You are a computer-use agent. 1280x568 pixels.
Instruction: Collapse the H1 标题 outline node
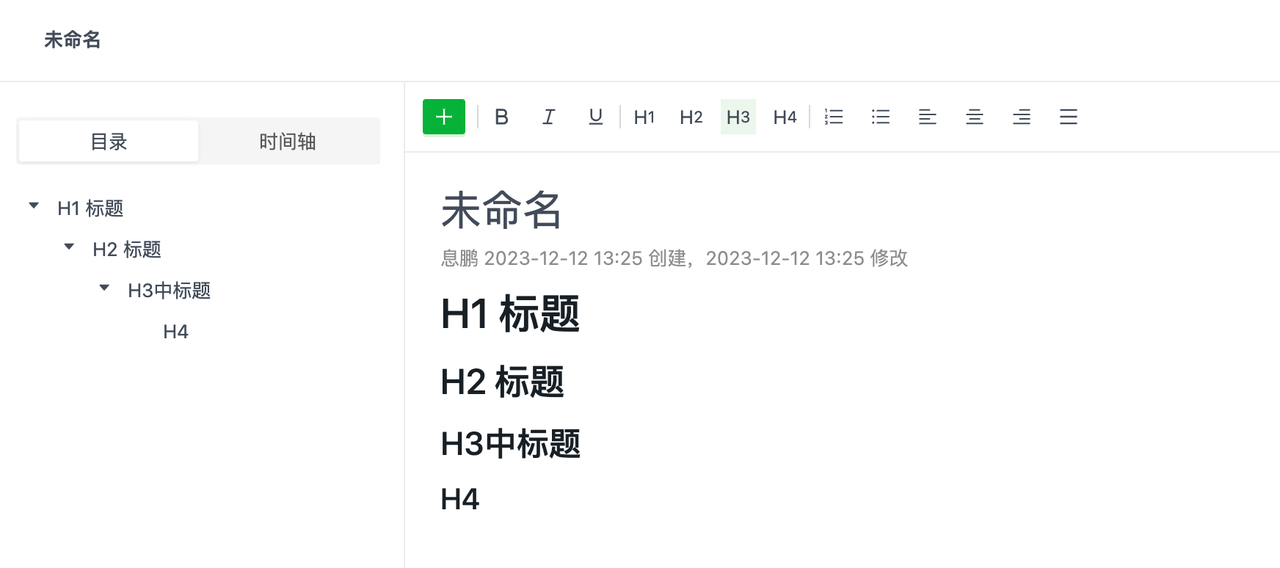[34, 206]
